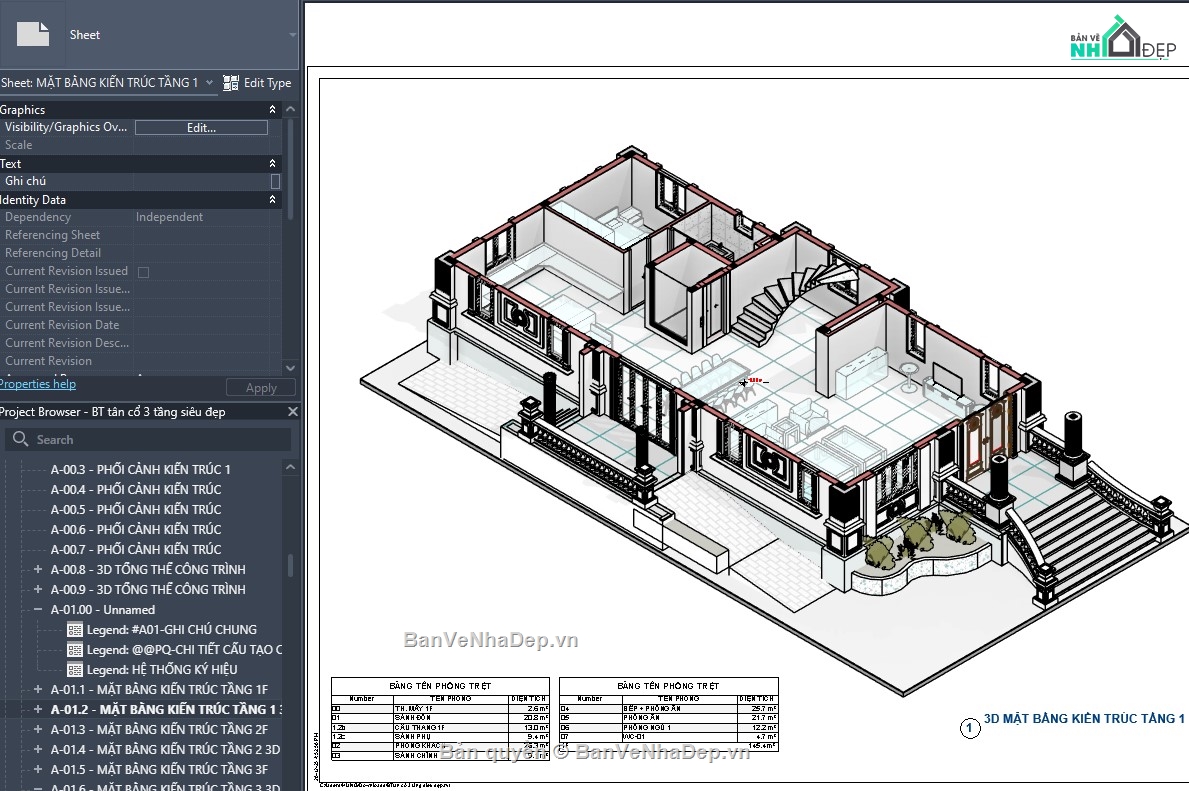Click the Bản Vẽ Nhà Đẹp logo

[1122, 39]
